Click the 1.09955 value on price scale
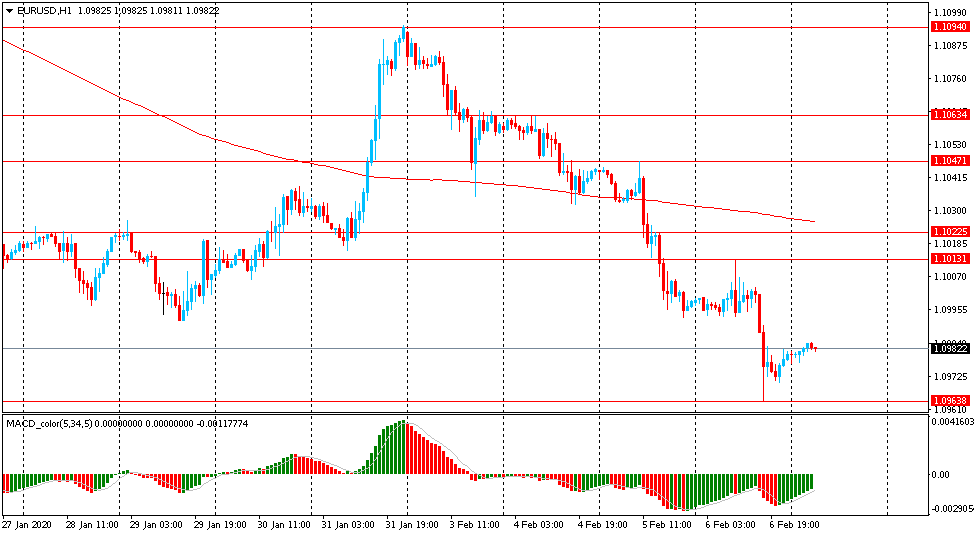 [x=950, y=309]
